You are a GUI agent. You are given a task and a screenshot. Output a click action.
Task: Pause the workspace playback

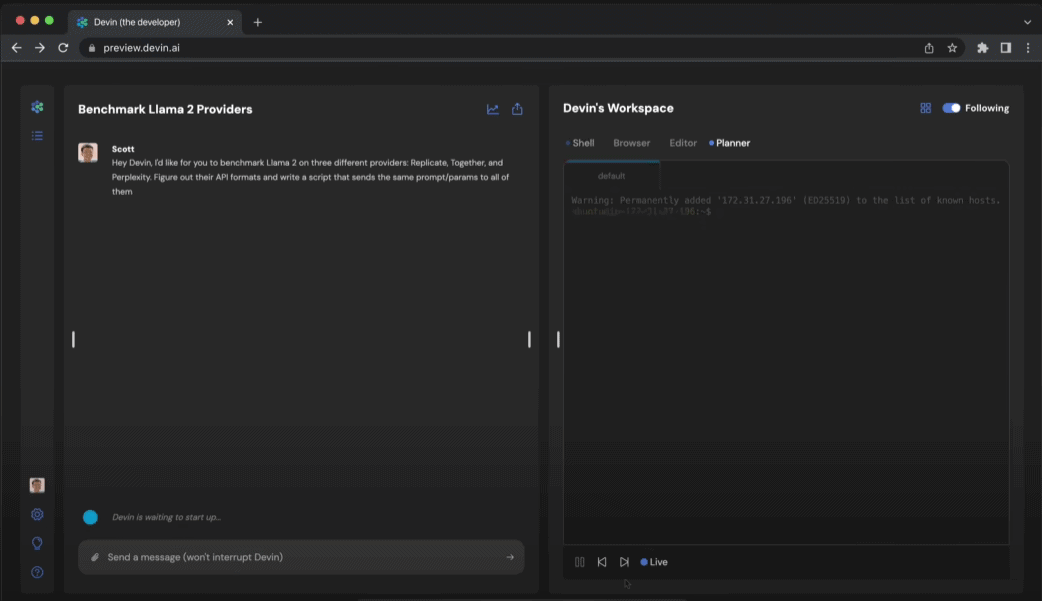pyautogui.click(x=579, y=561)
